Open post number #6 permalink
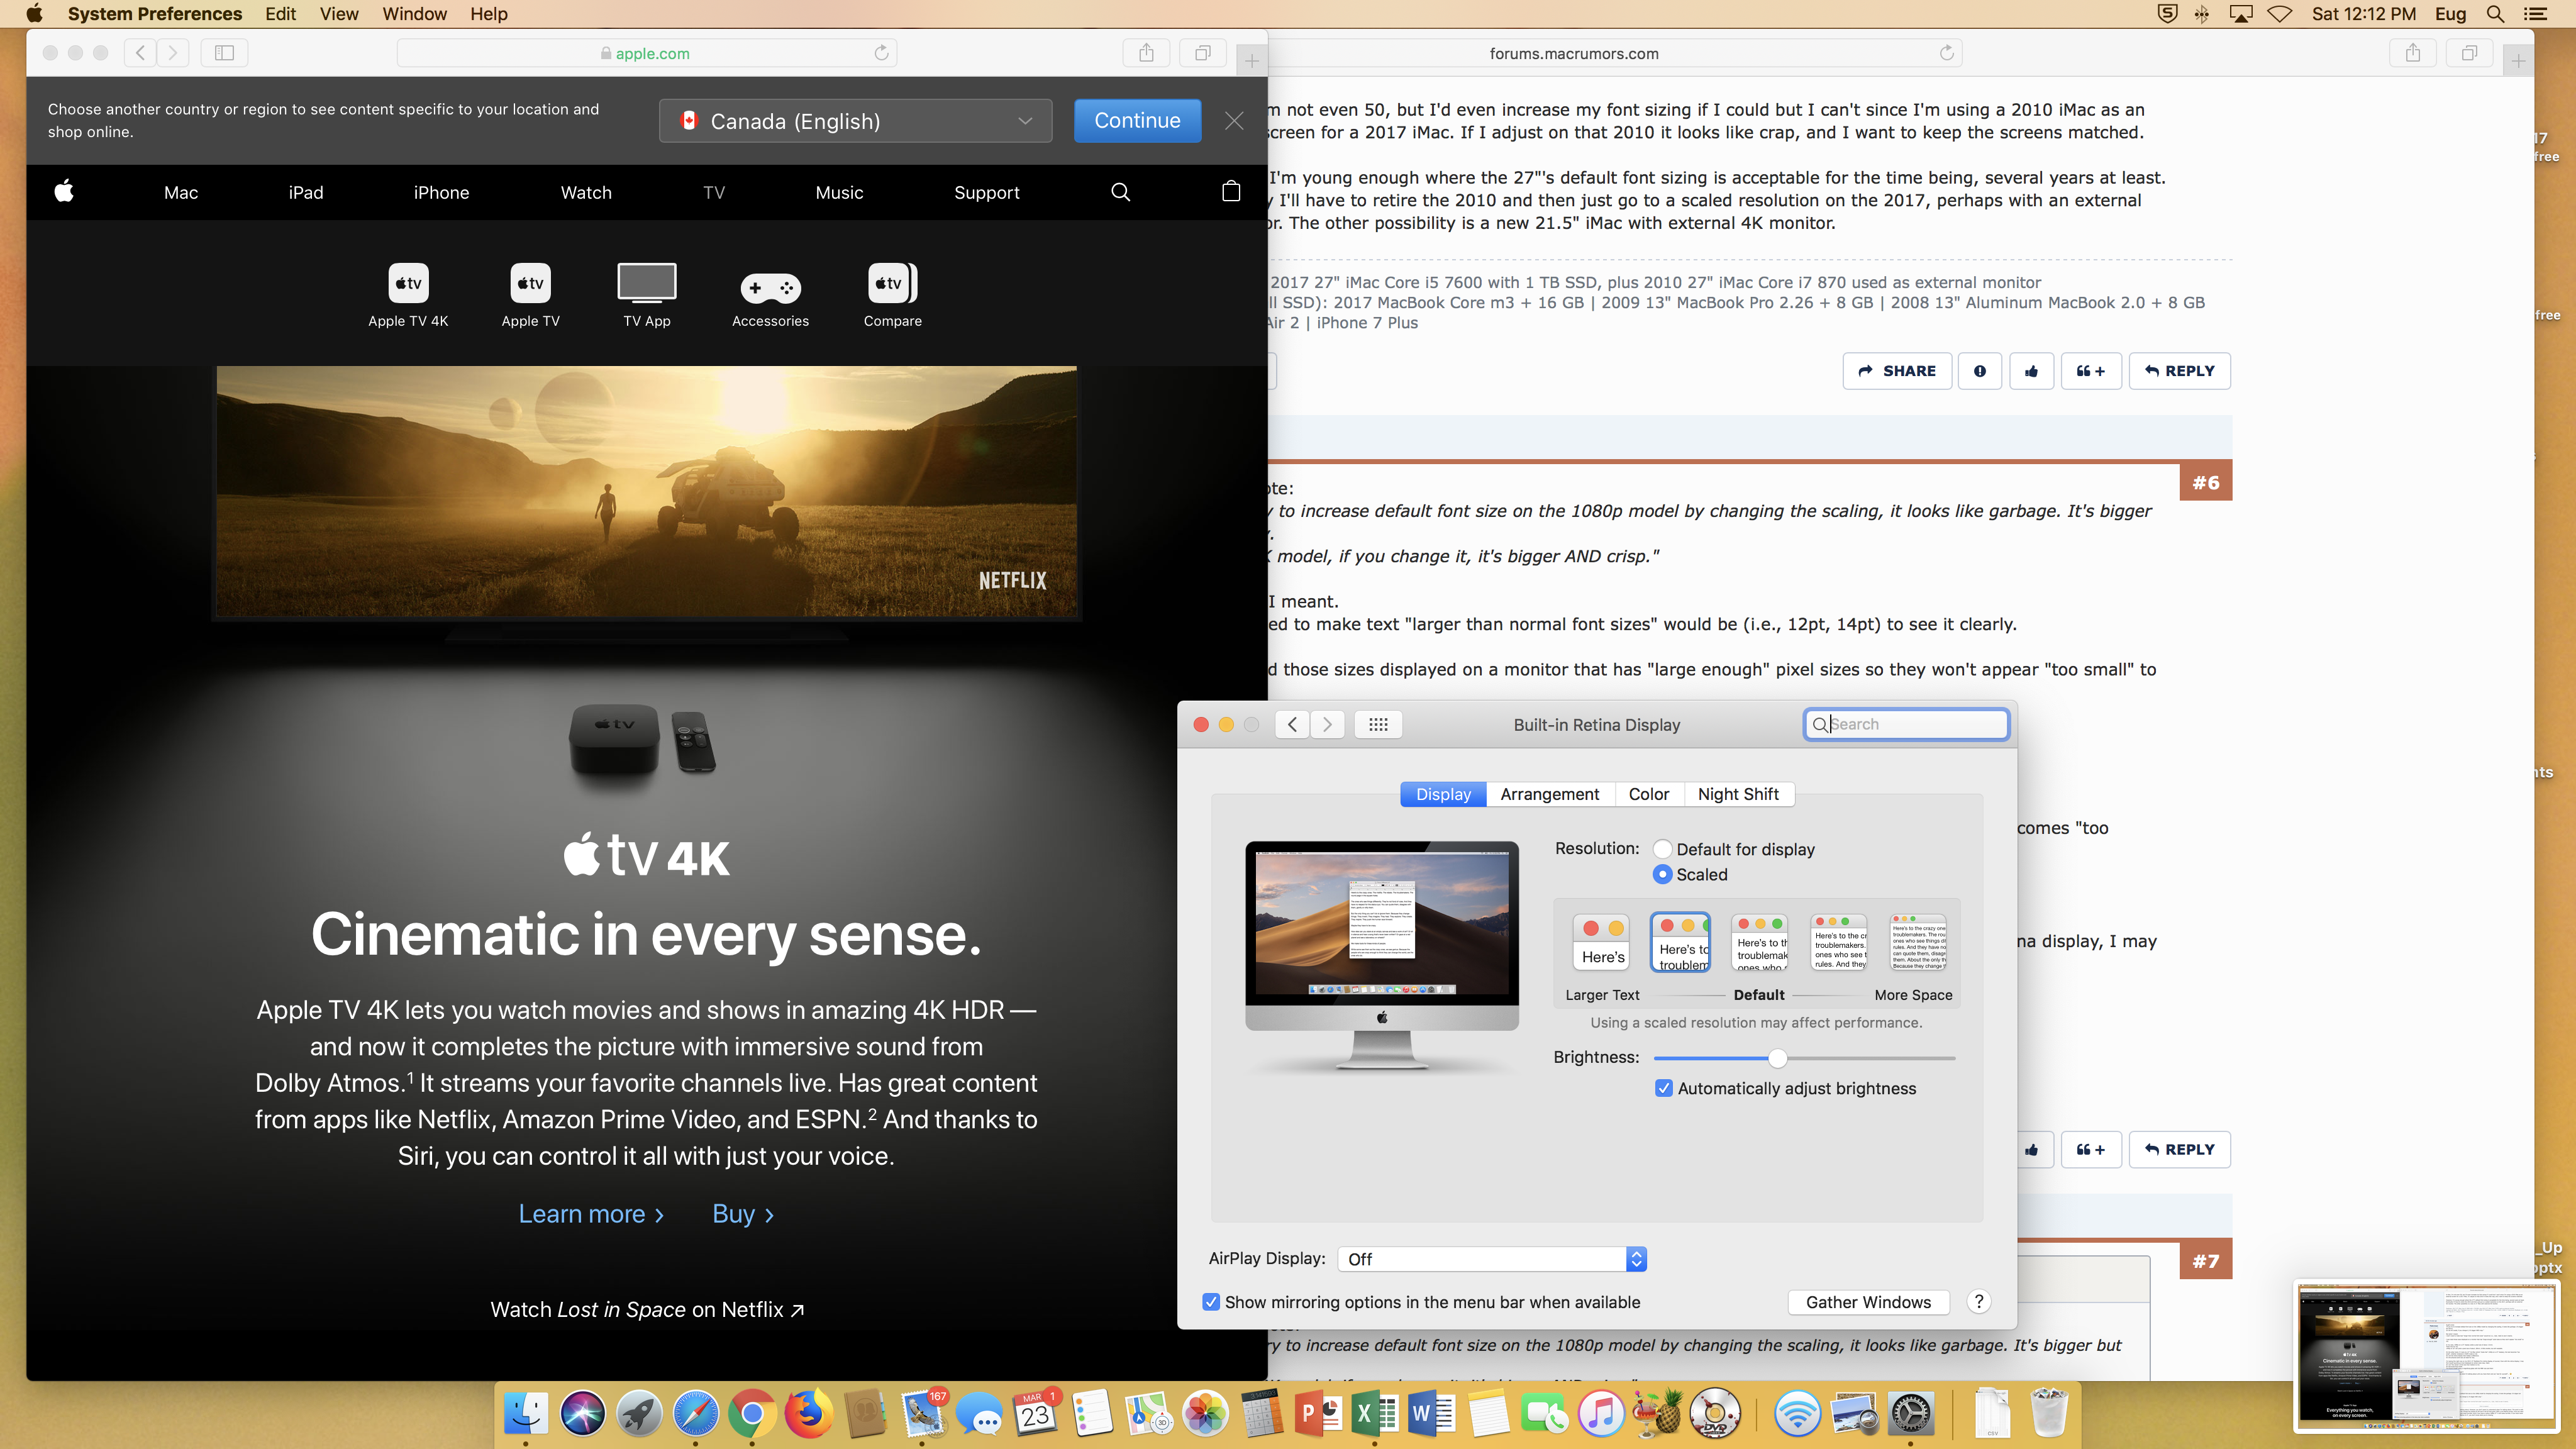 tap(2205, 482)
